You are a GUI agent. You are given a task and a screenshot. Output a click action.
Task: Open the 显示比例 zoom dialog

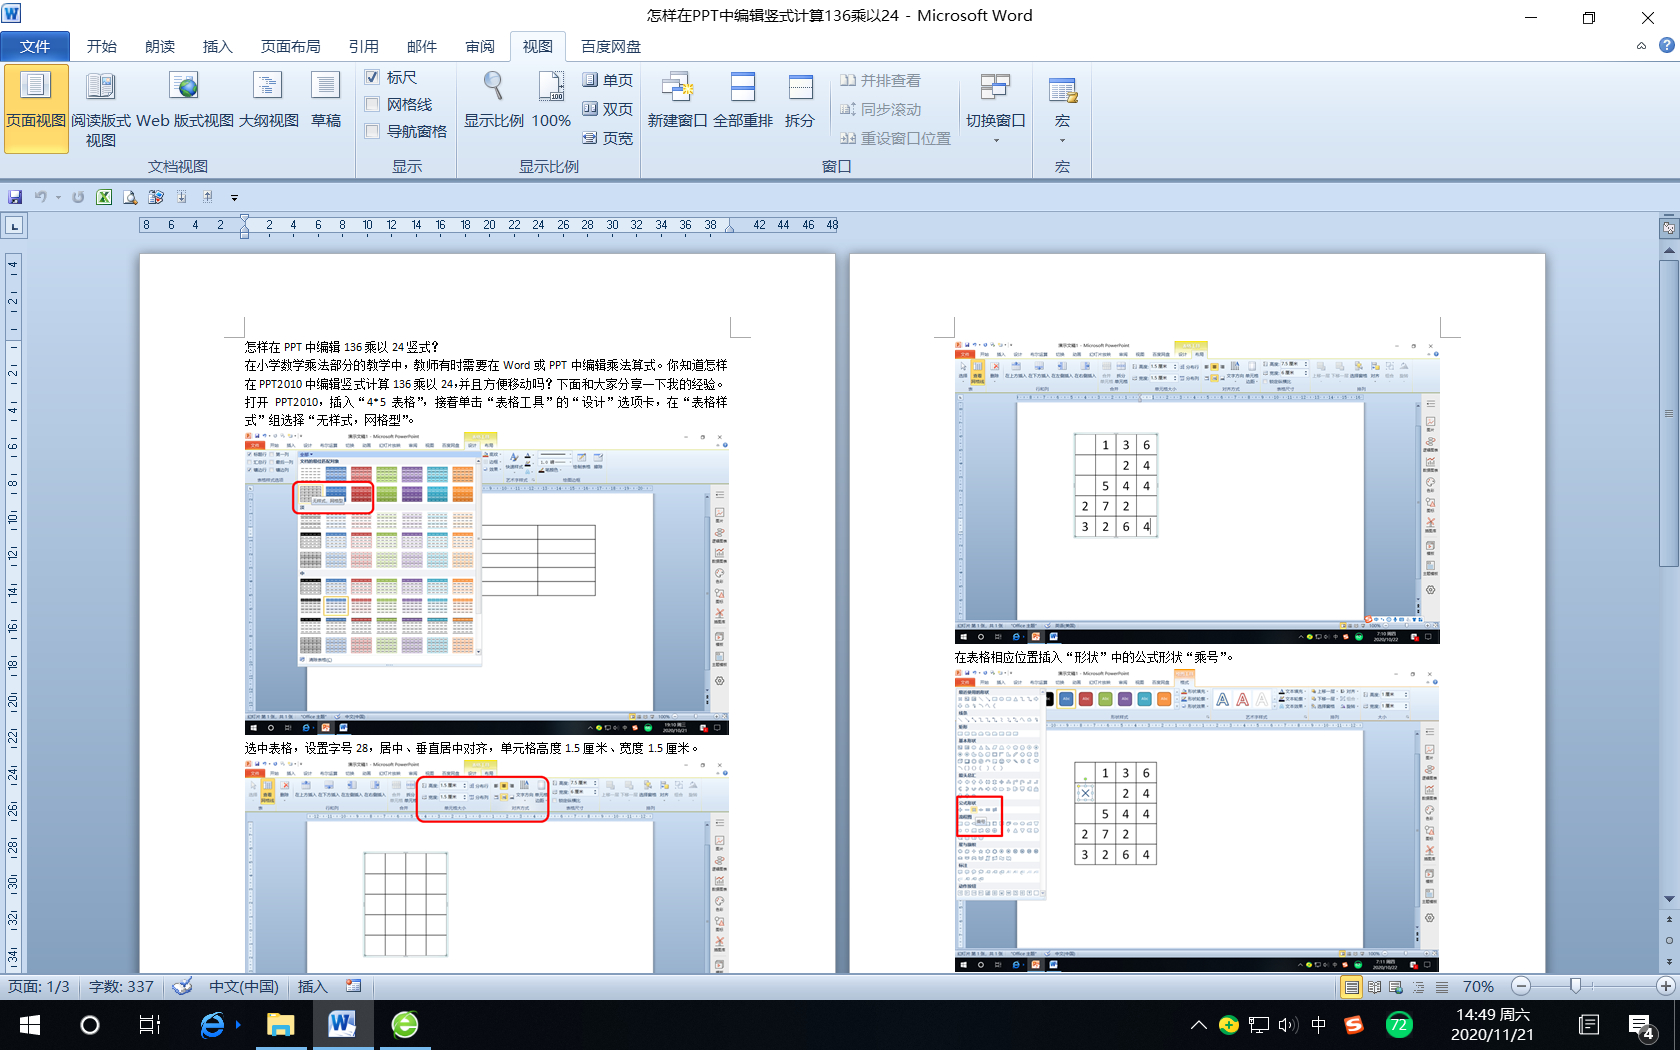click(493, 100)
